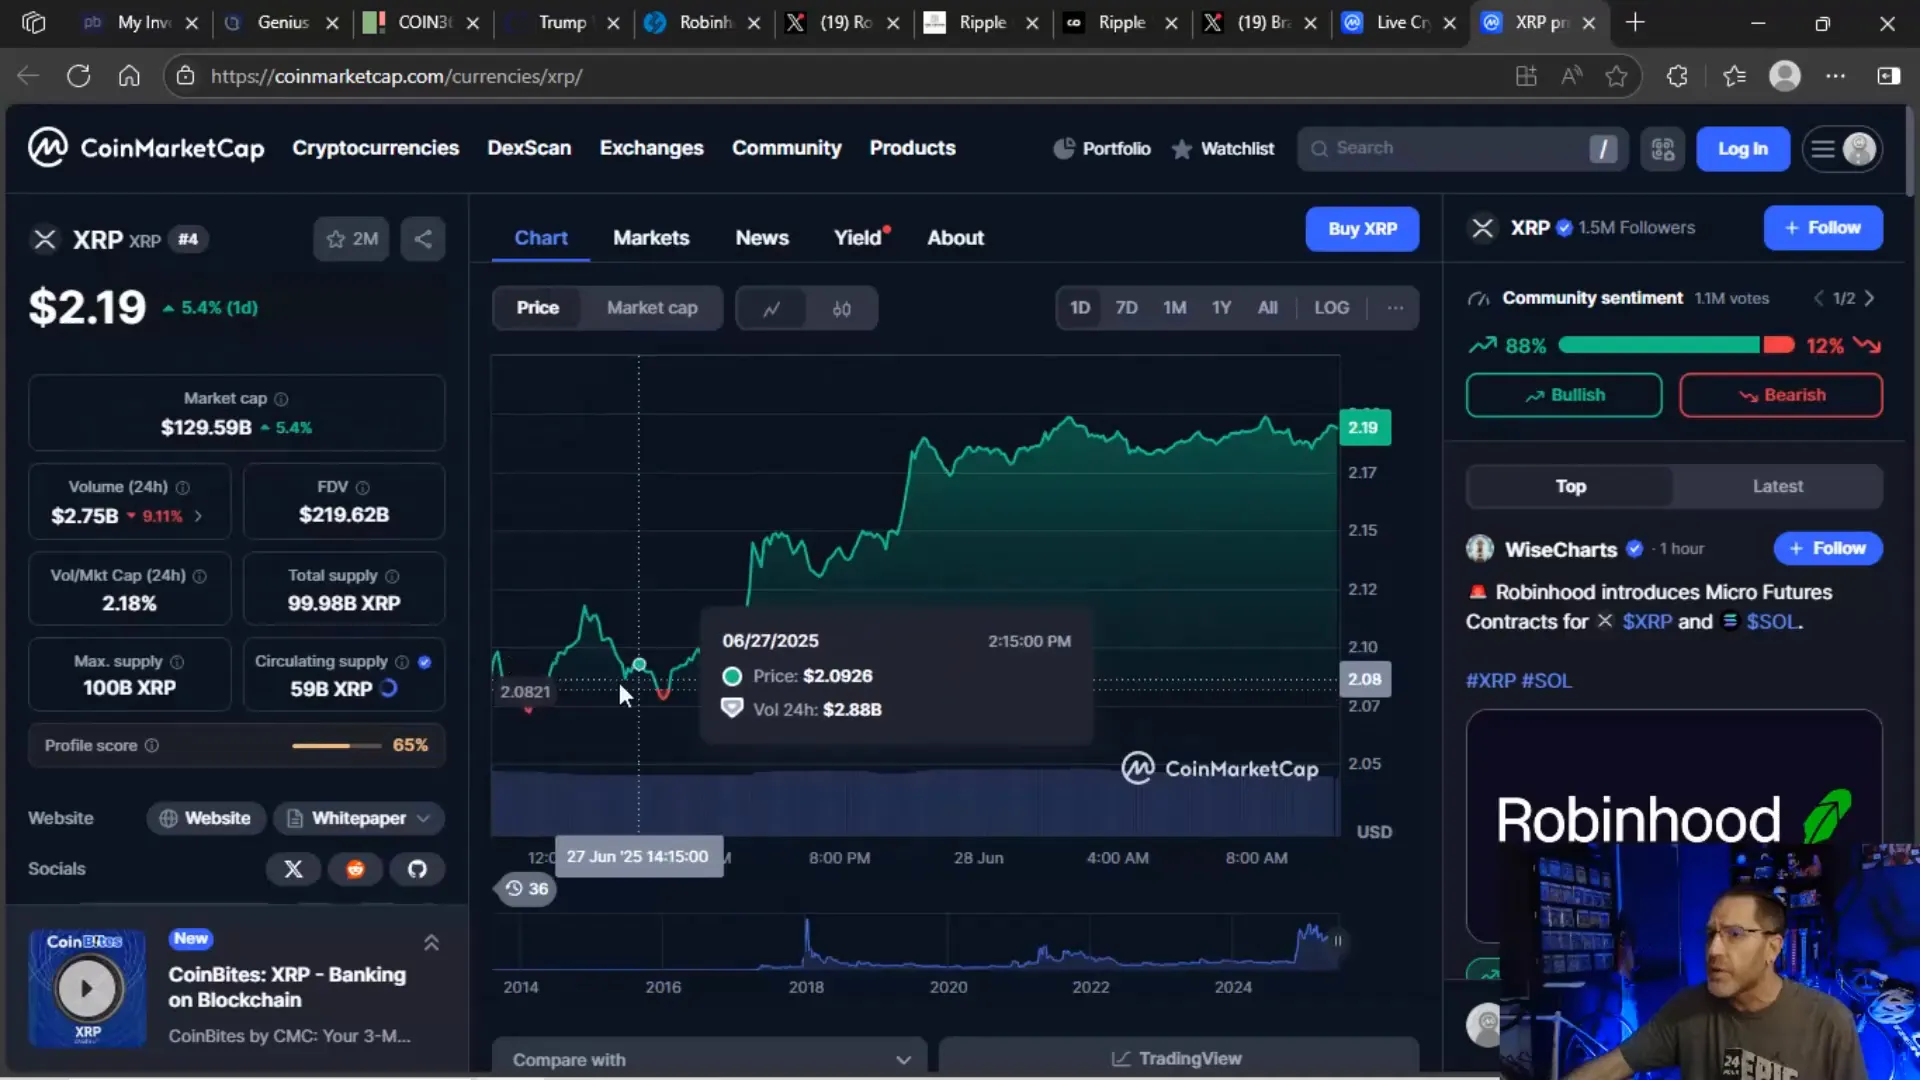The image size is (1920, 1080).
Task: Open the hamburger profile menu
Action: 1842,149
